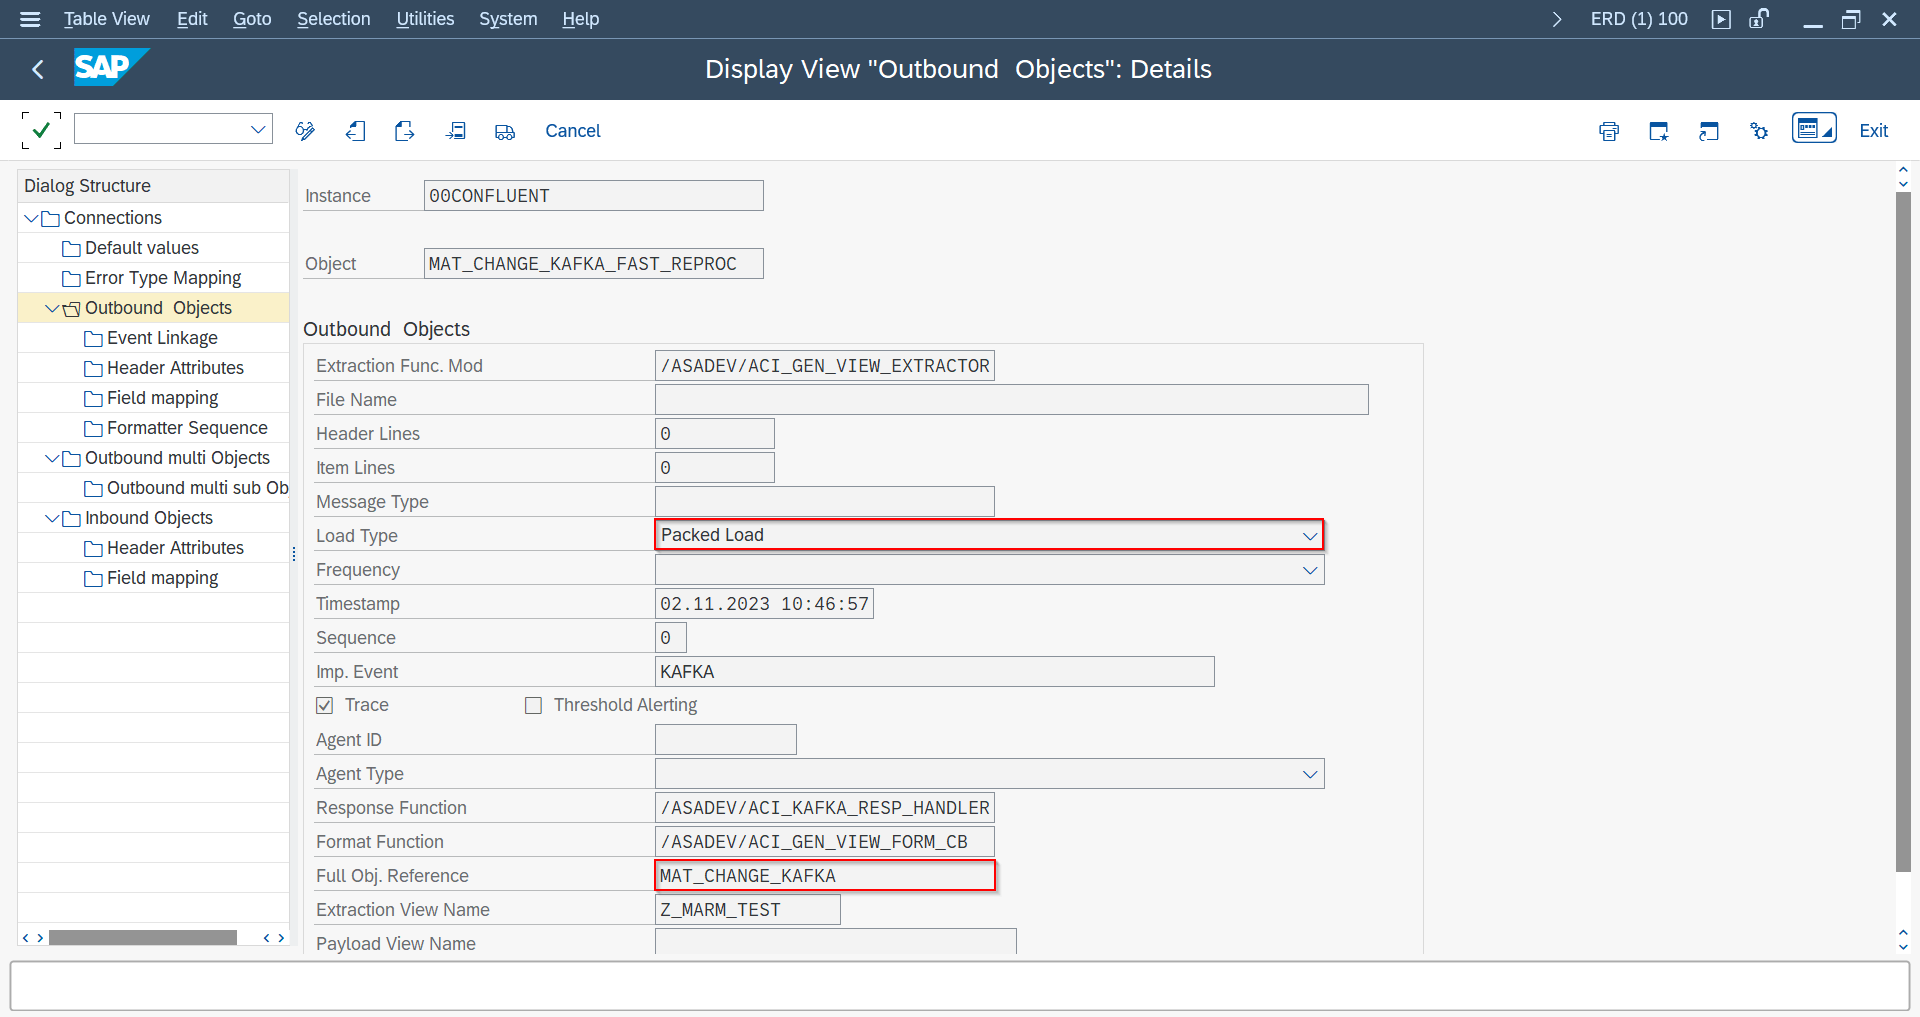Click the back arrow in title bar
This screenshot has height=1017, width=1920.
pos(38,69)
